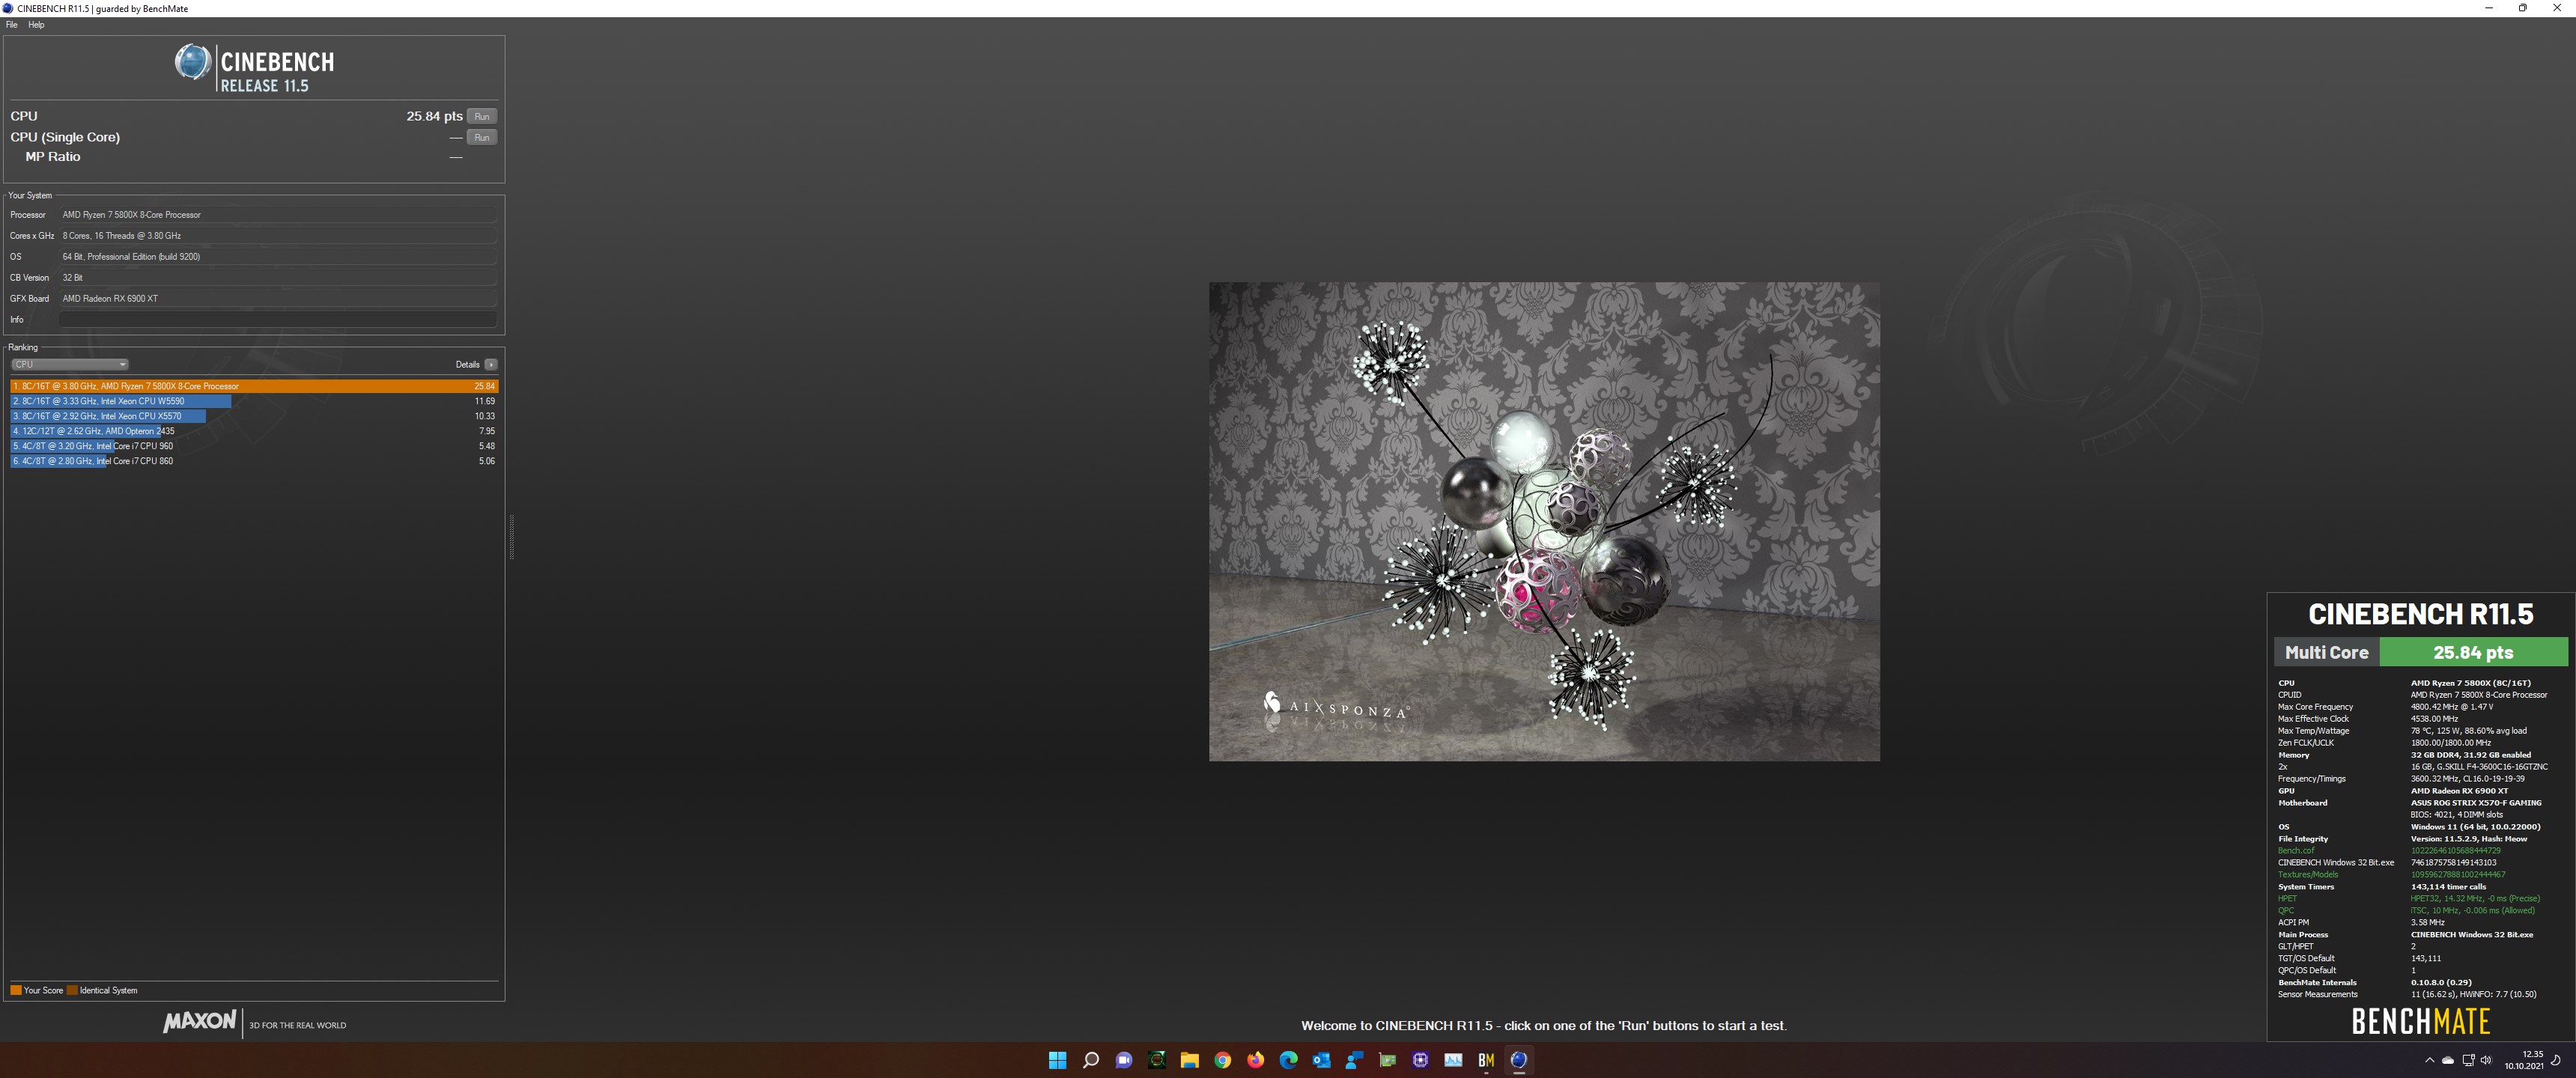
Task: Open the clock and date flyout
Action: (2523, 1060)
